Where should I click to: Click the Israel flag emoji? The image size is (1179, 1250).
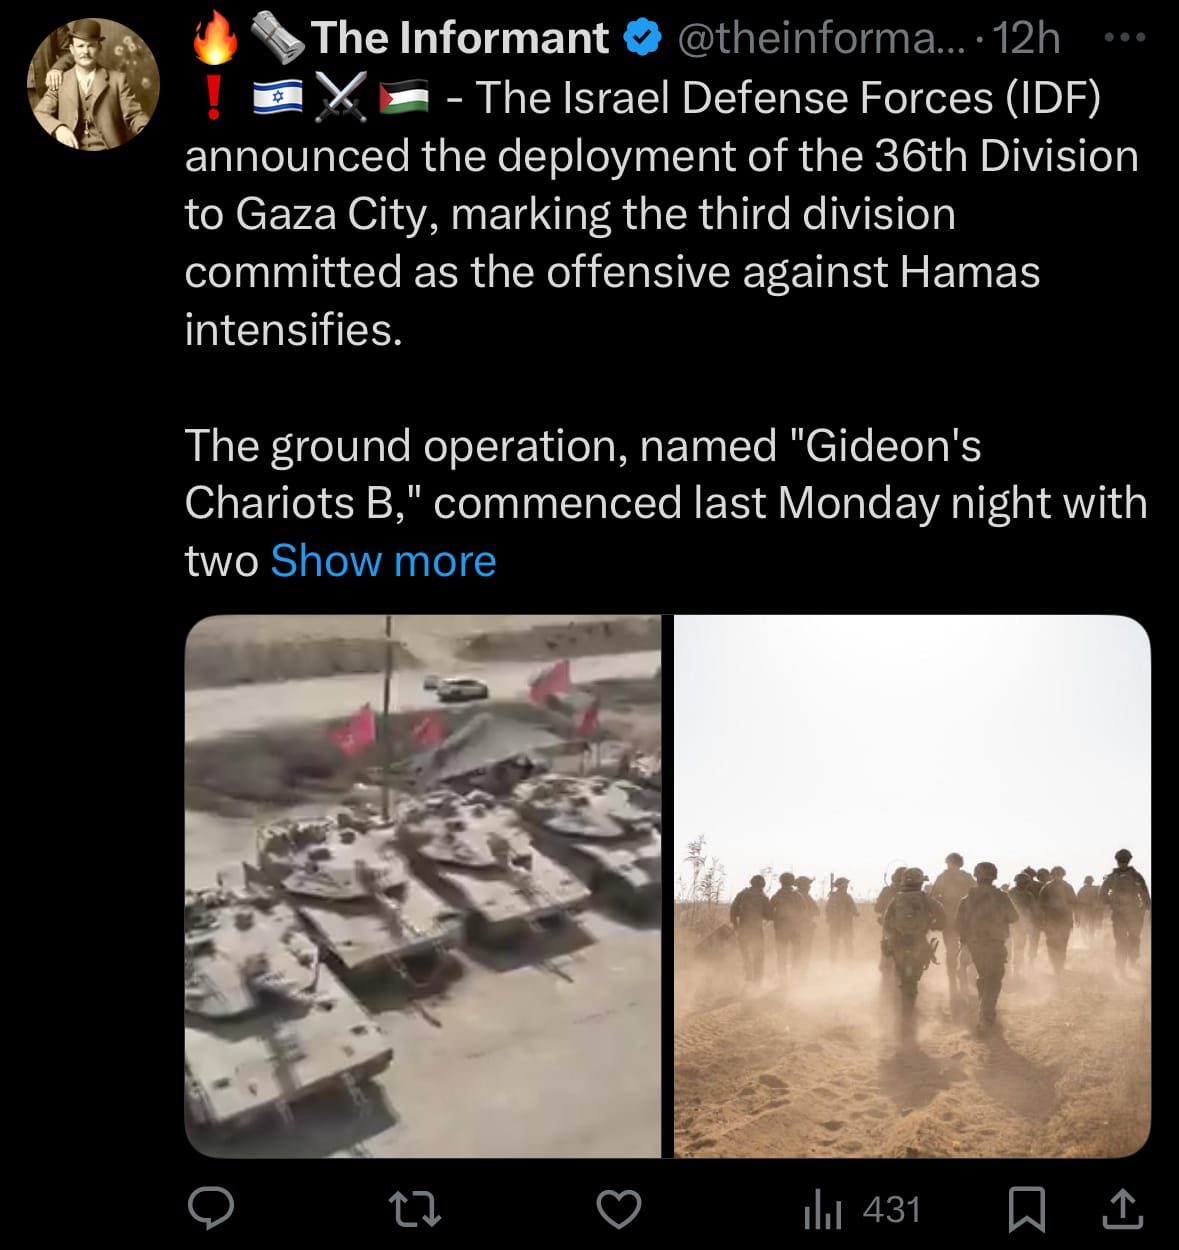278,97
